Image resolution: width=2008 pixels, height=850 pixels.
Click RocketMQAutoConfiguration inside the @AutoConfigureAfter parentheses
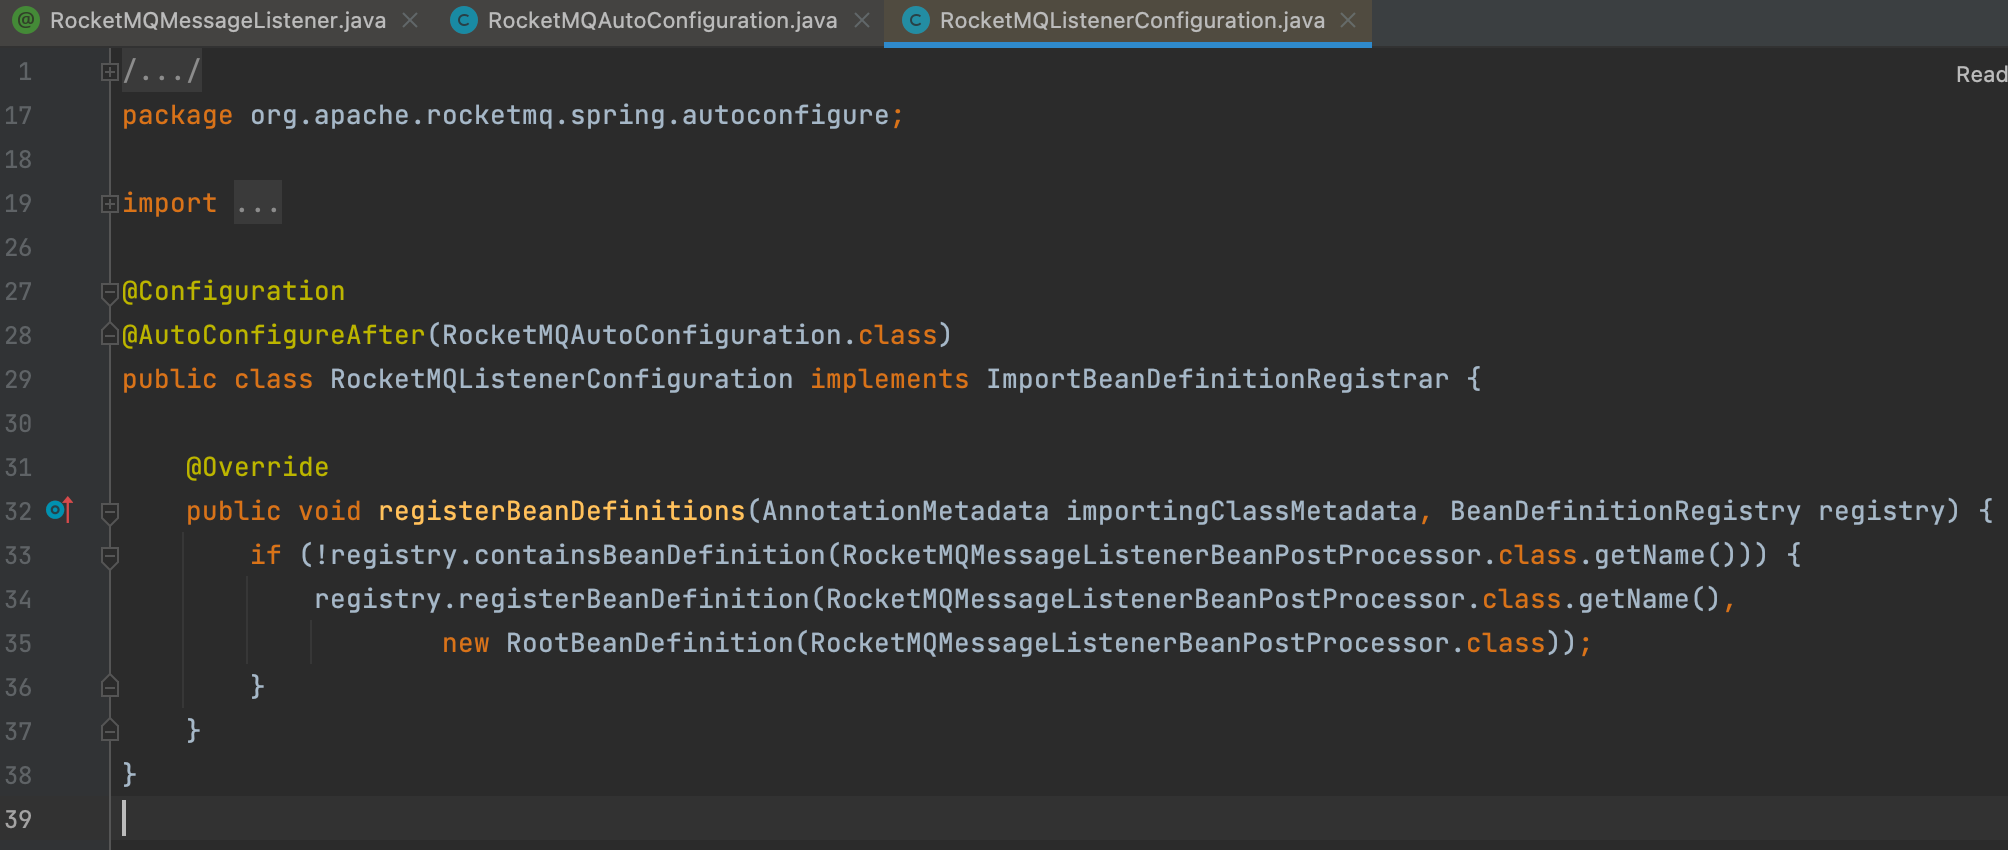pos(641,336)
